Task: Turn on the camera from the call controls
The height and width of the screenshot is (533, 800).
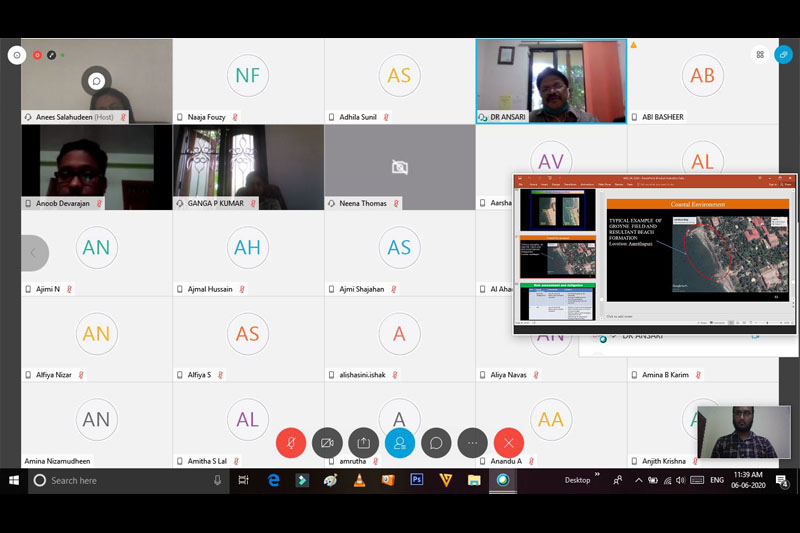Action: point(327,442)
